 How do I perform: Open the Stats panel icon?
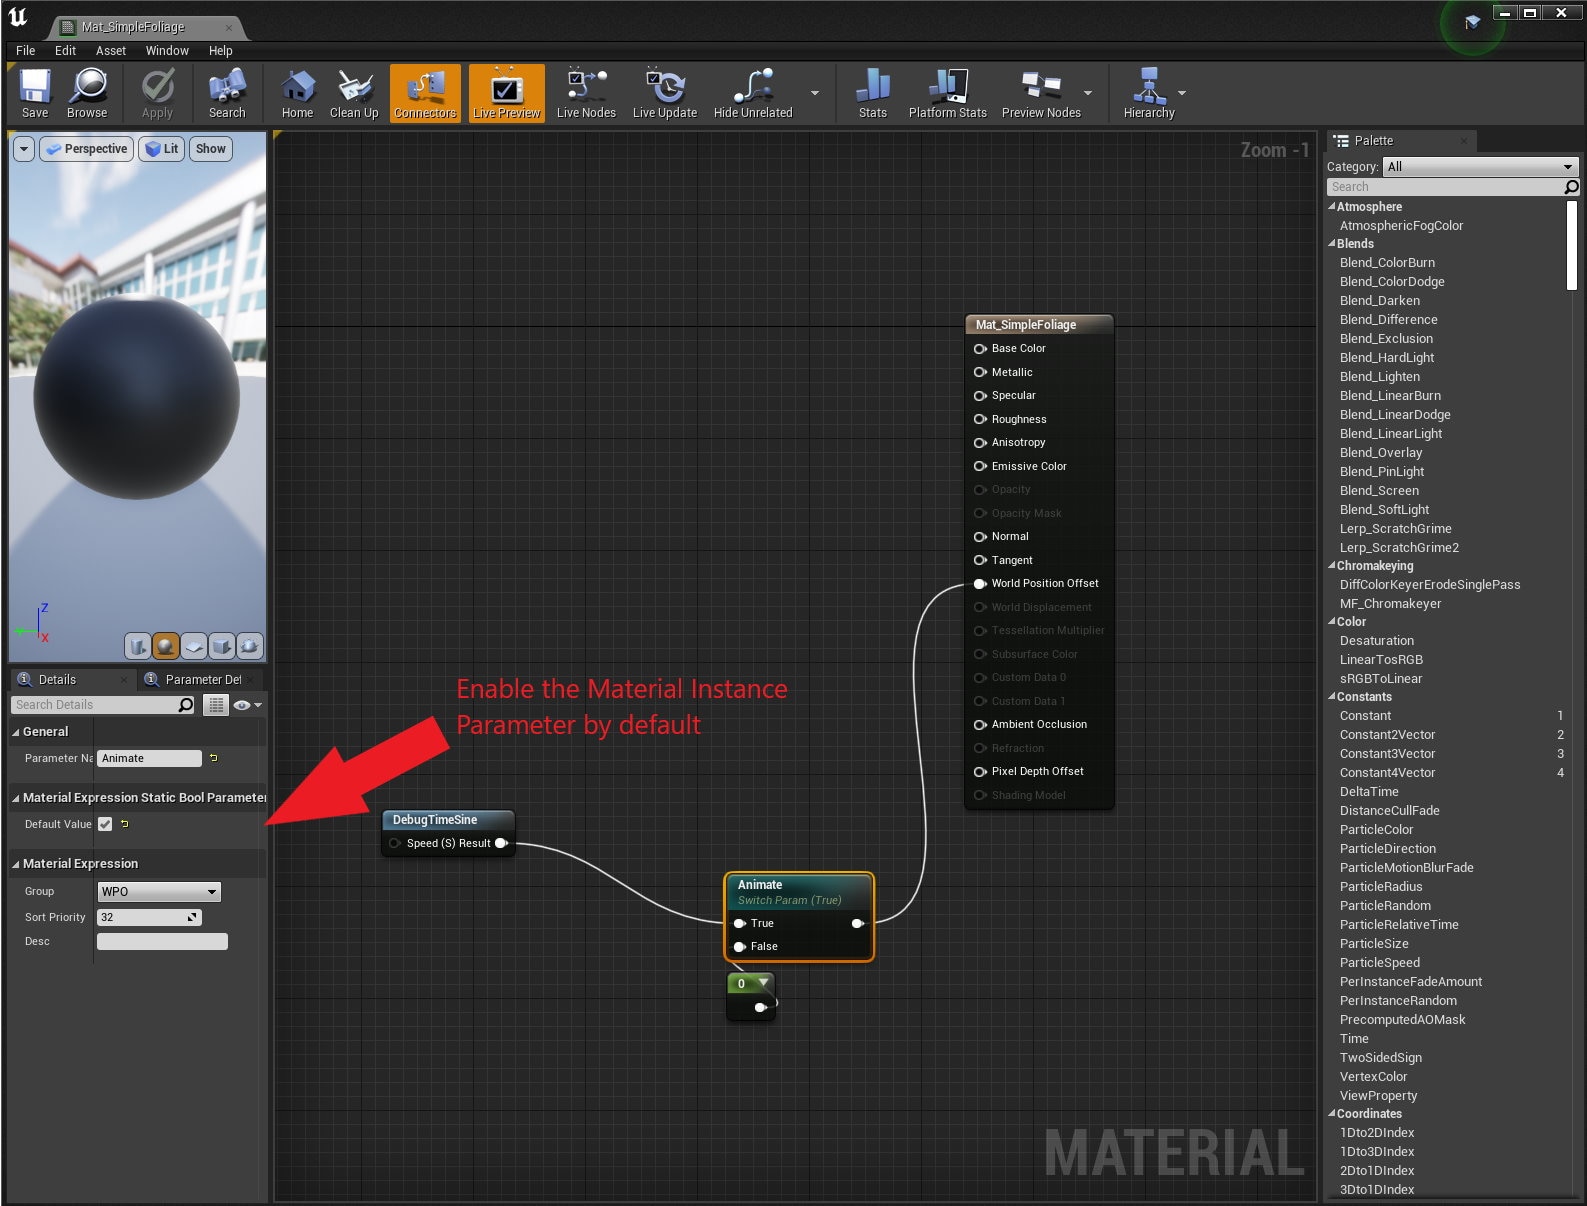point(872,88)
